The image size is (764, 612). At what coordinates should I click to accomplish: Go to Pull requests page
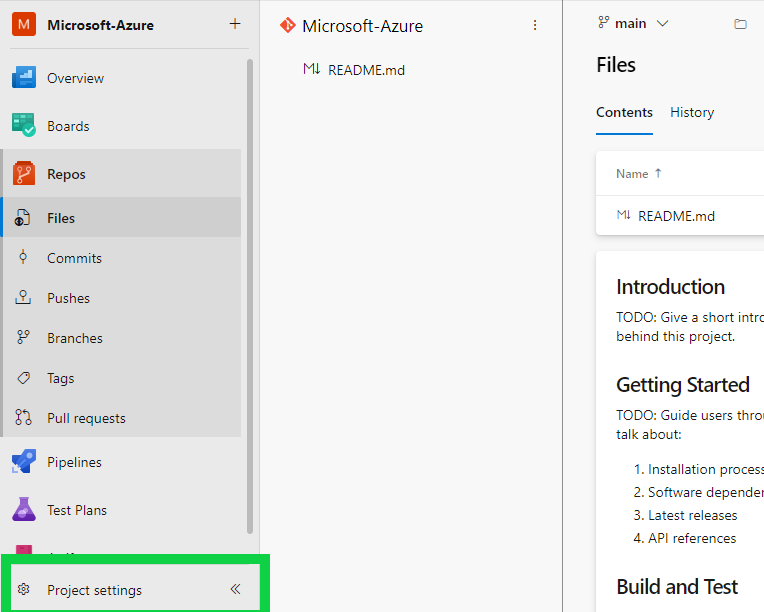point(86,418)
